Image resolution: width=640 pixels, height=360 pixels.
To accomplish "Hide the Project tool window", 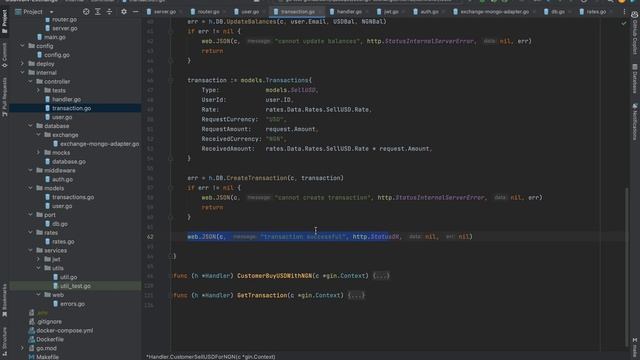I will (136, 12).
